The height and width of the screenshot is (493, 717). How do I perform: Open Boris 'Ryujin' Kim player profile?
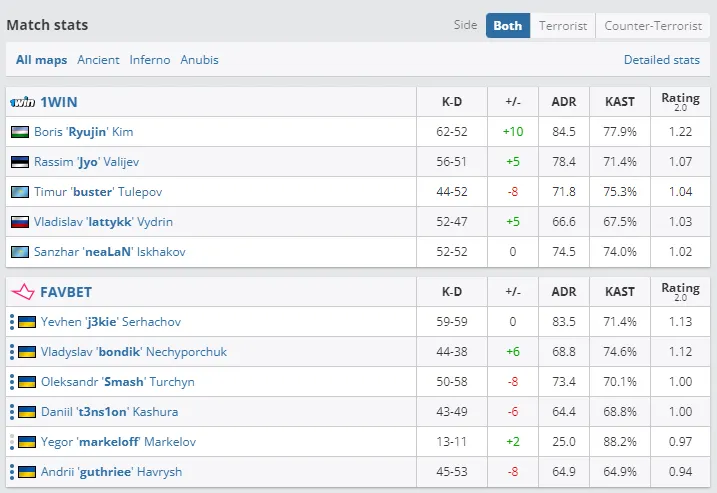(84, 132)
